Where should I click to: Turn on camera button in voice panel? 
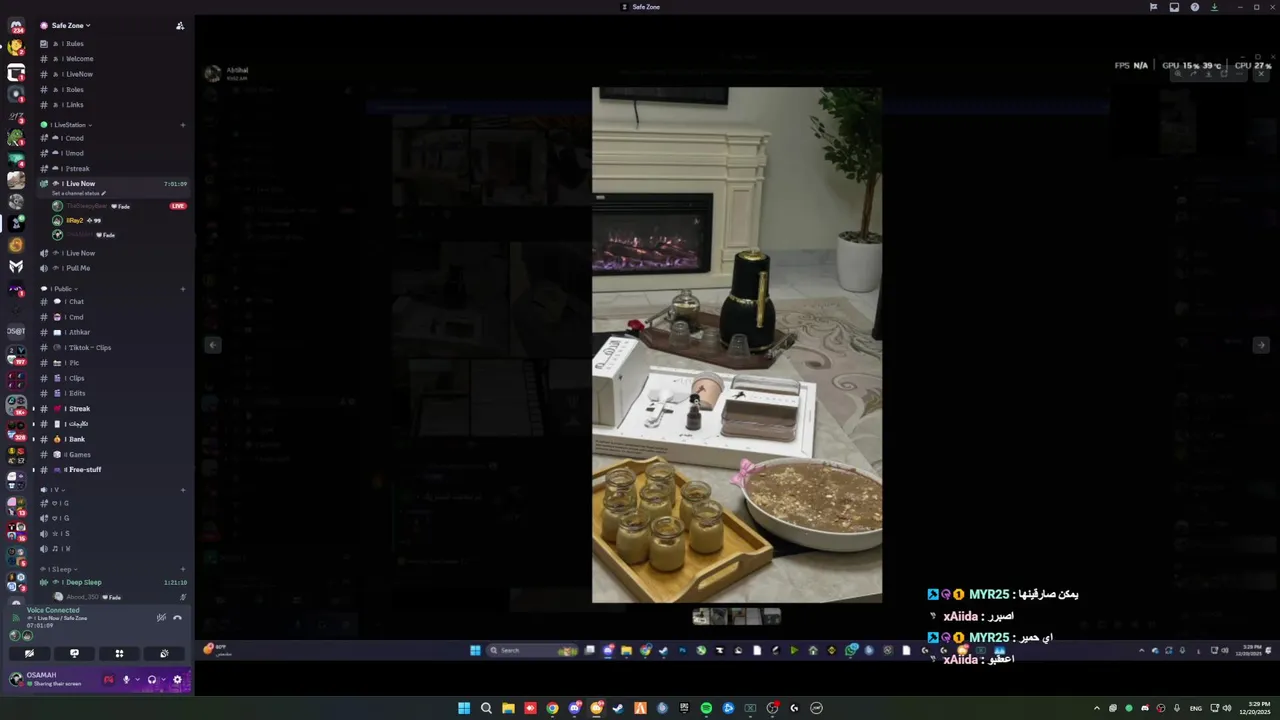29,653
